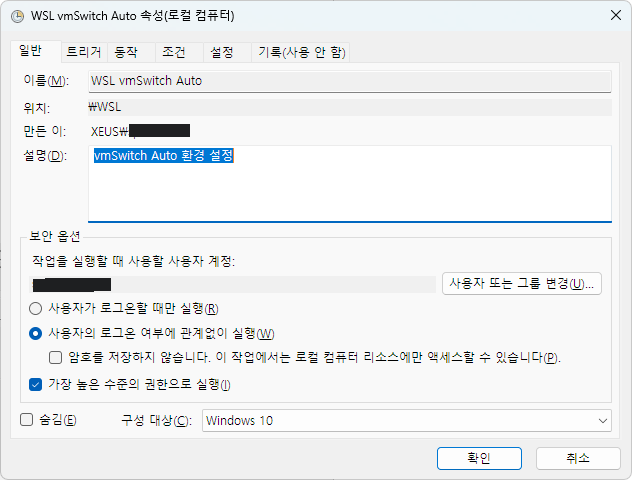Click inside the 설명 description text box
This screenshot has height=480, width=632.
click(348, 185)
